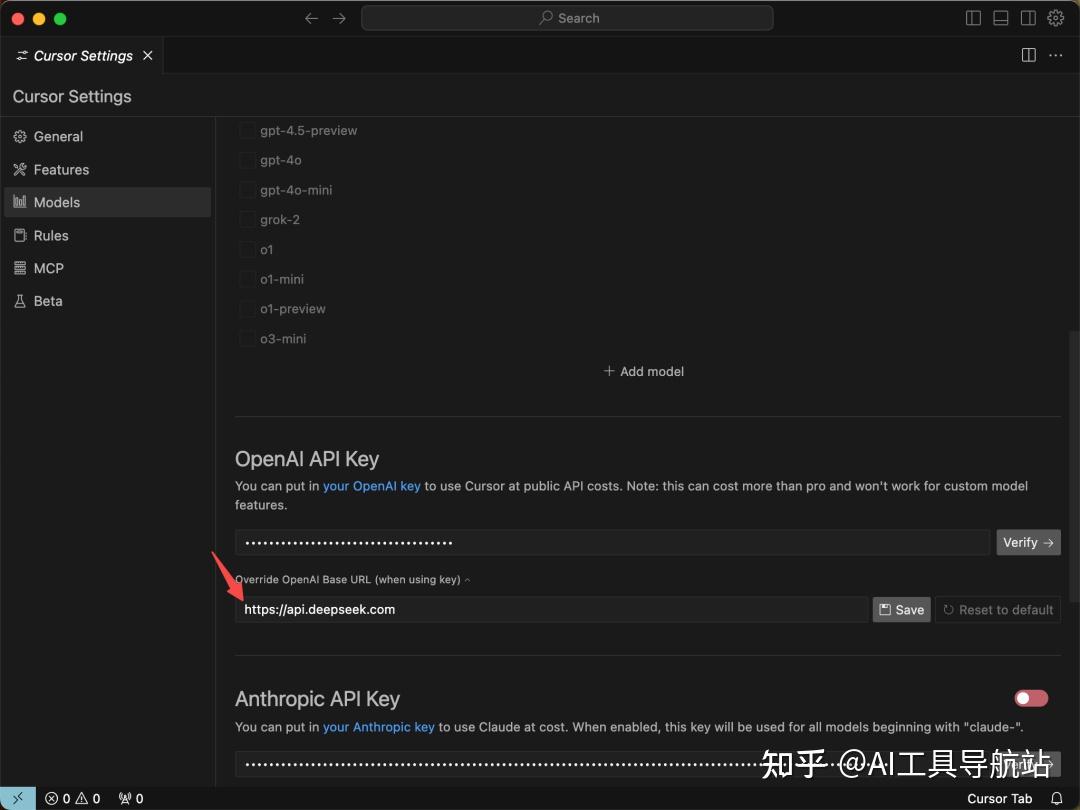Enable the grok-2 model checkbox
This screenshot has height=810, width=1080.
pyautogui.click(x=247, y=219)
